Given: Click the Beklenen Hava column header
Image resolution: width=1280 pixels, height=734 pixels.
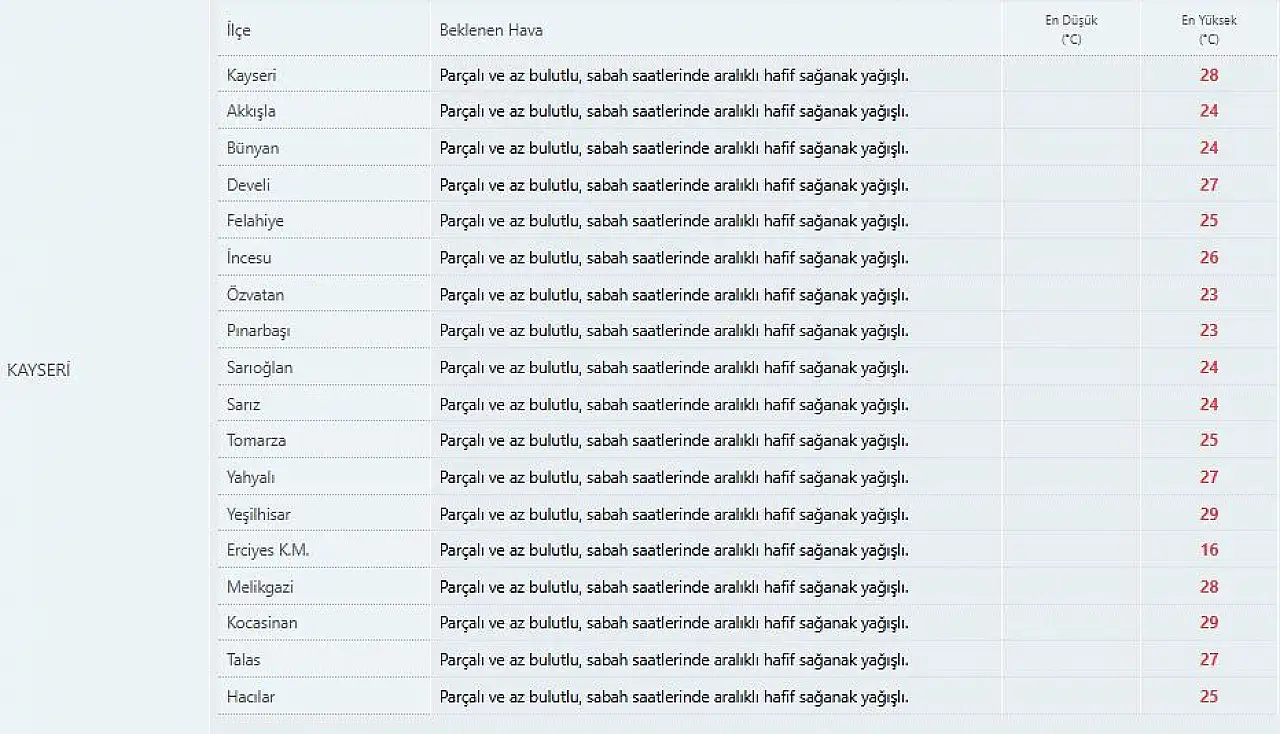Looking at the screenshot, I should pos(491,30).
